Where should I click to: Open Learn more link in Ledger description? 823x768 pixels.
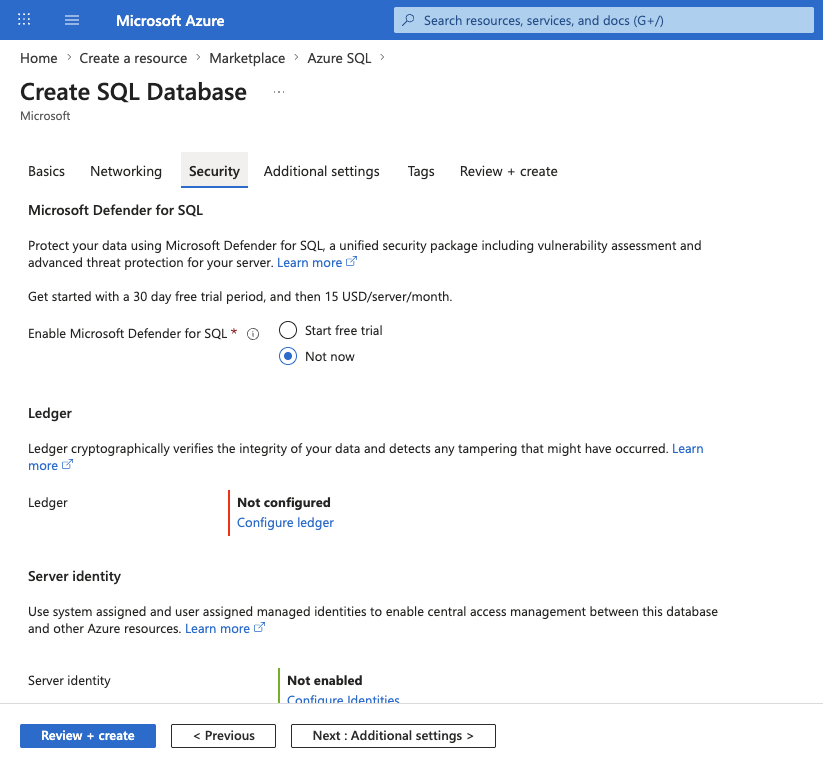688,448
